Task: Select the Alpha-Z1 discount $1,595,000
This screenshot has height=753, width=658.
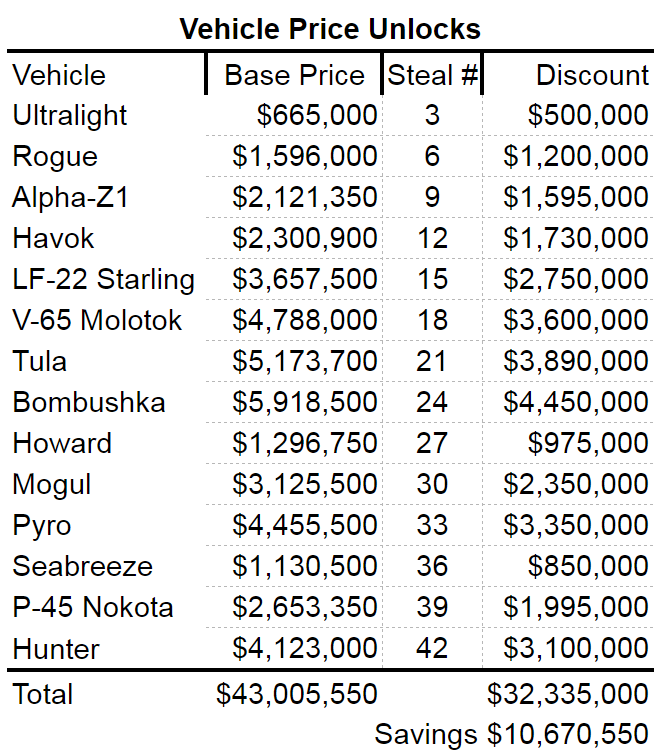Action: pyautogui.click(x=576, y=197)
